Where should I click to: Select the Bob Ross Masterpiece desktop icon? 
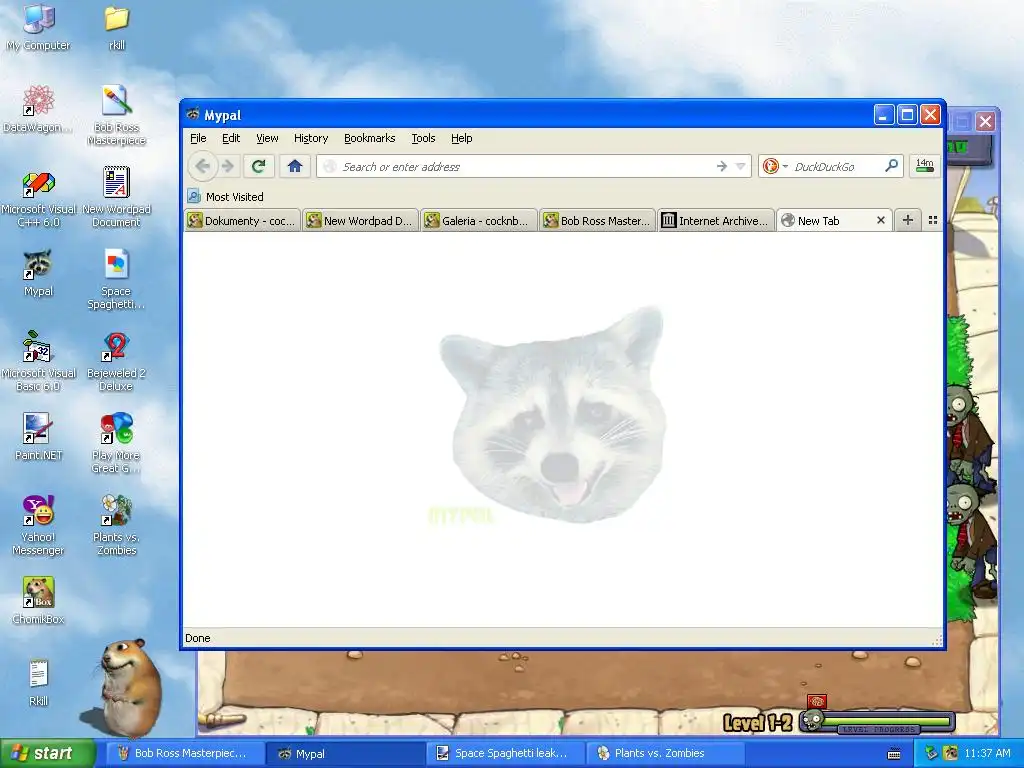[116, 115]
